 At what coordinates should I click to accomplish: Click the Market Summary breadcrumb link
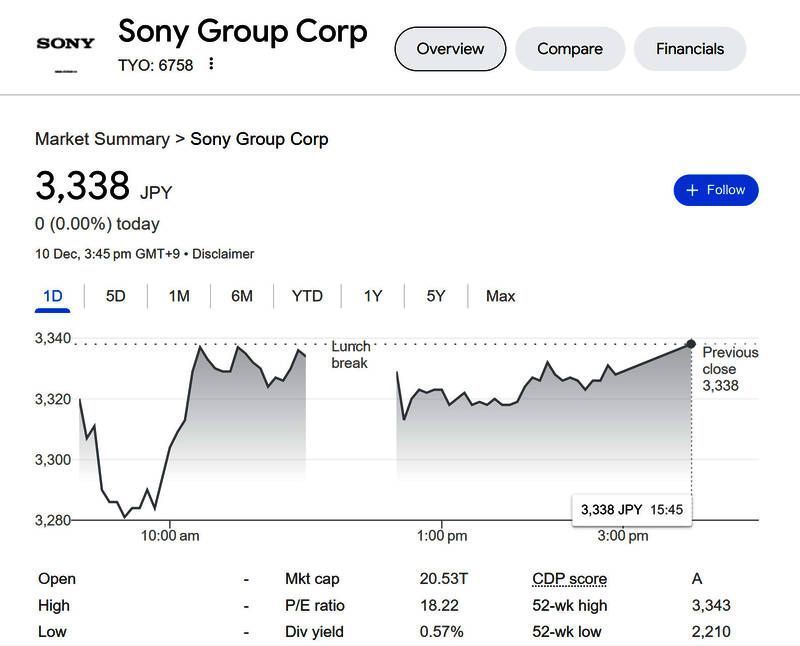(102, 139)
